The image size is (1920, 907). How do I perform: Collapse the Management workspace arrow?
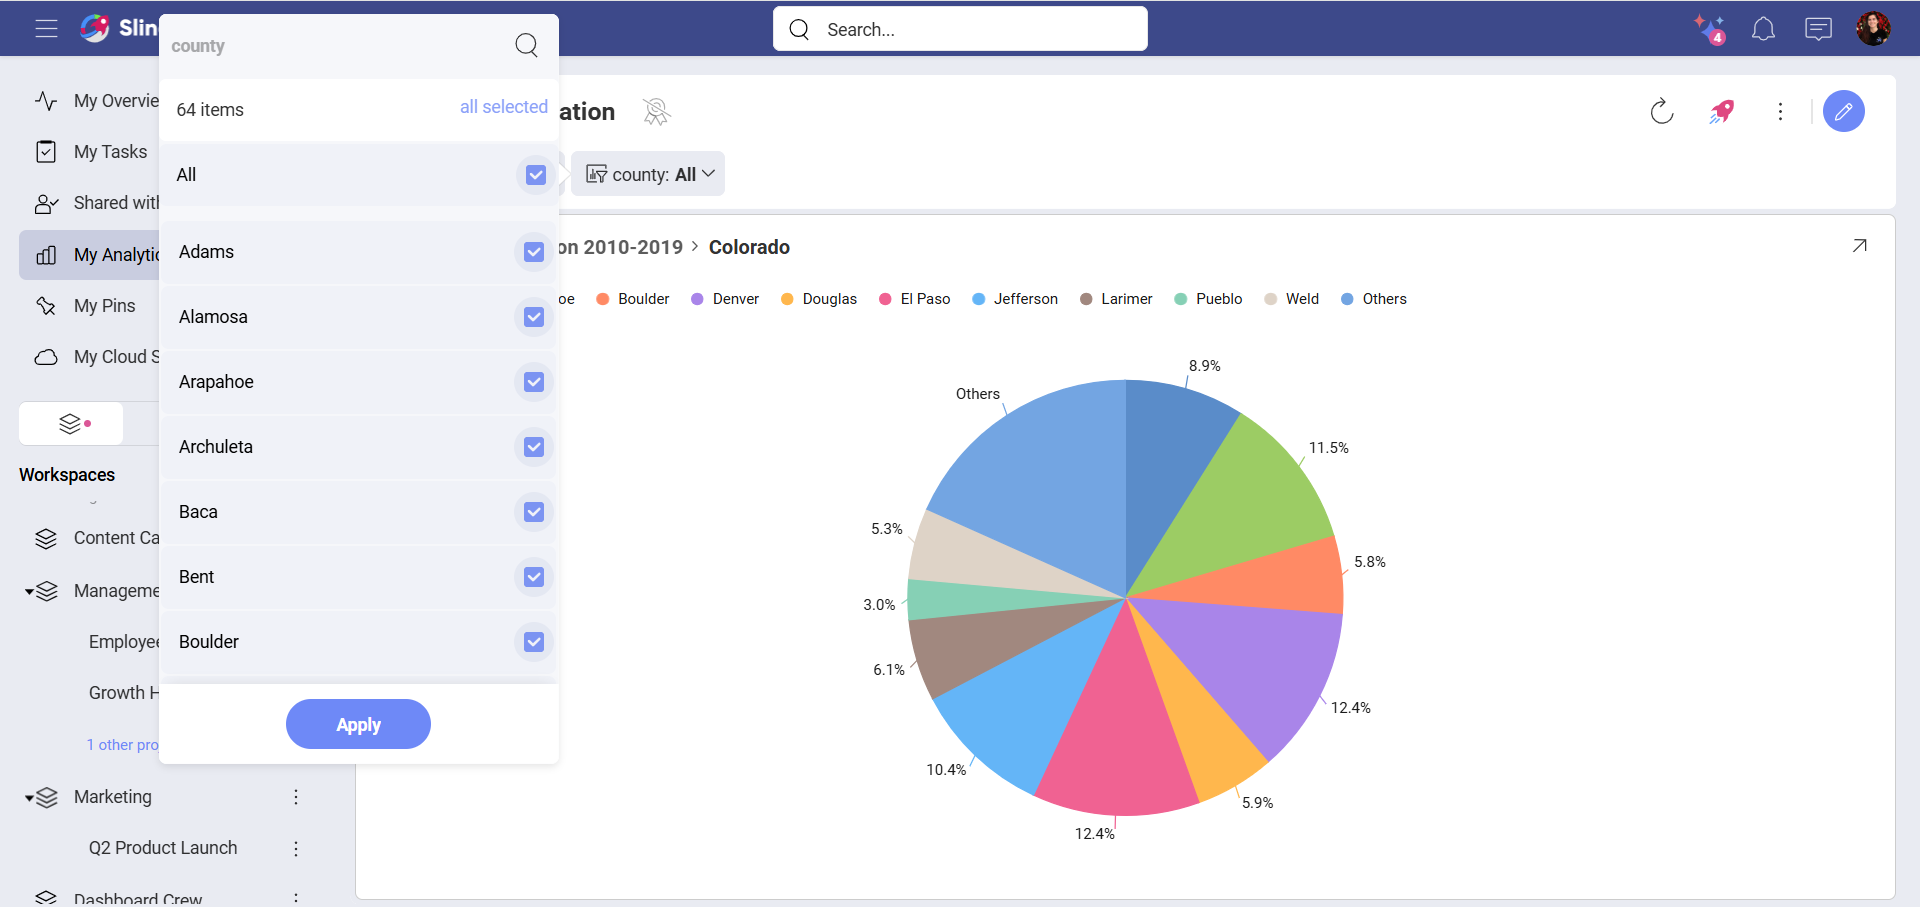(x=29, y=592)
